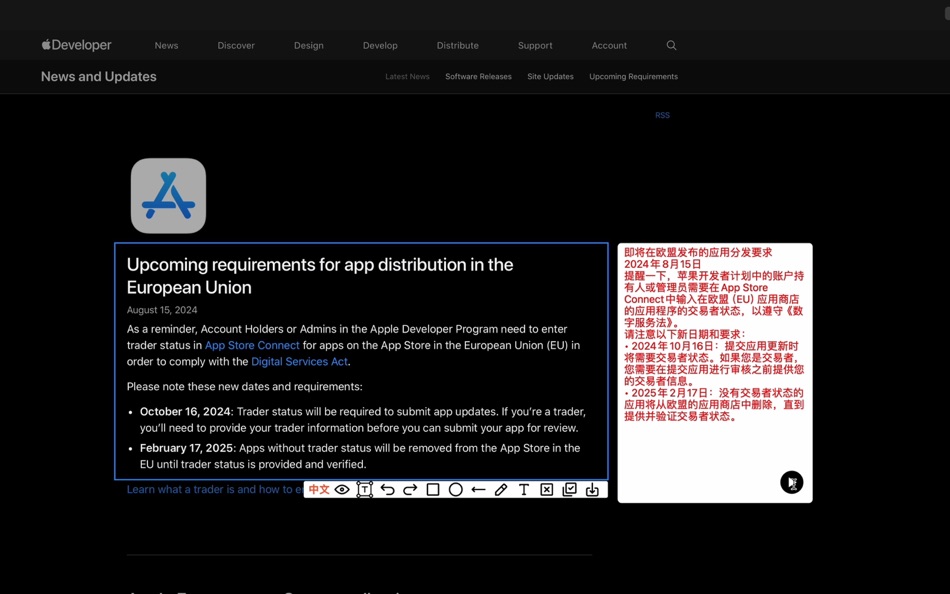The image size is (950, 594).
Task: Click the Apple Developer logo
Action: coord(76,45)
